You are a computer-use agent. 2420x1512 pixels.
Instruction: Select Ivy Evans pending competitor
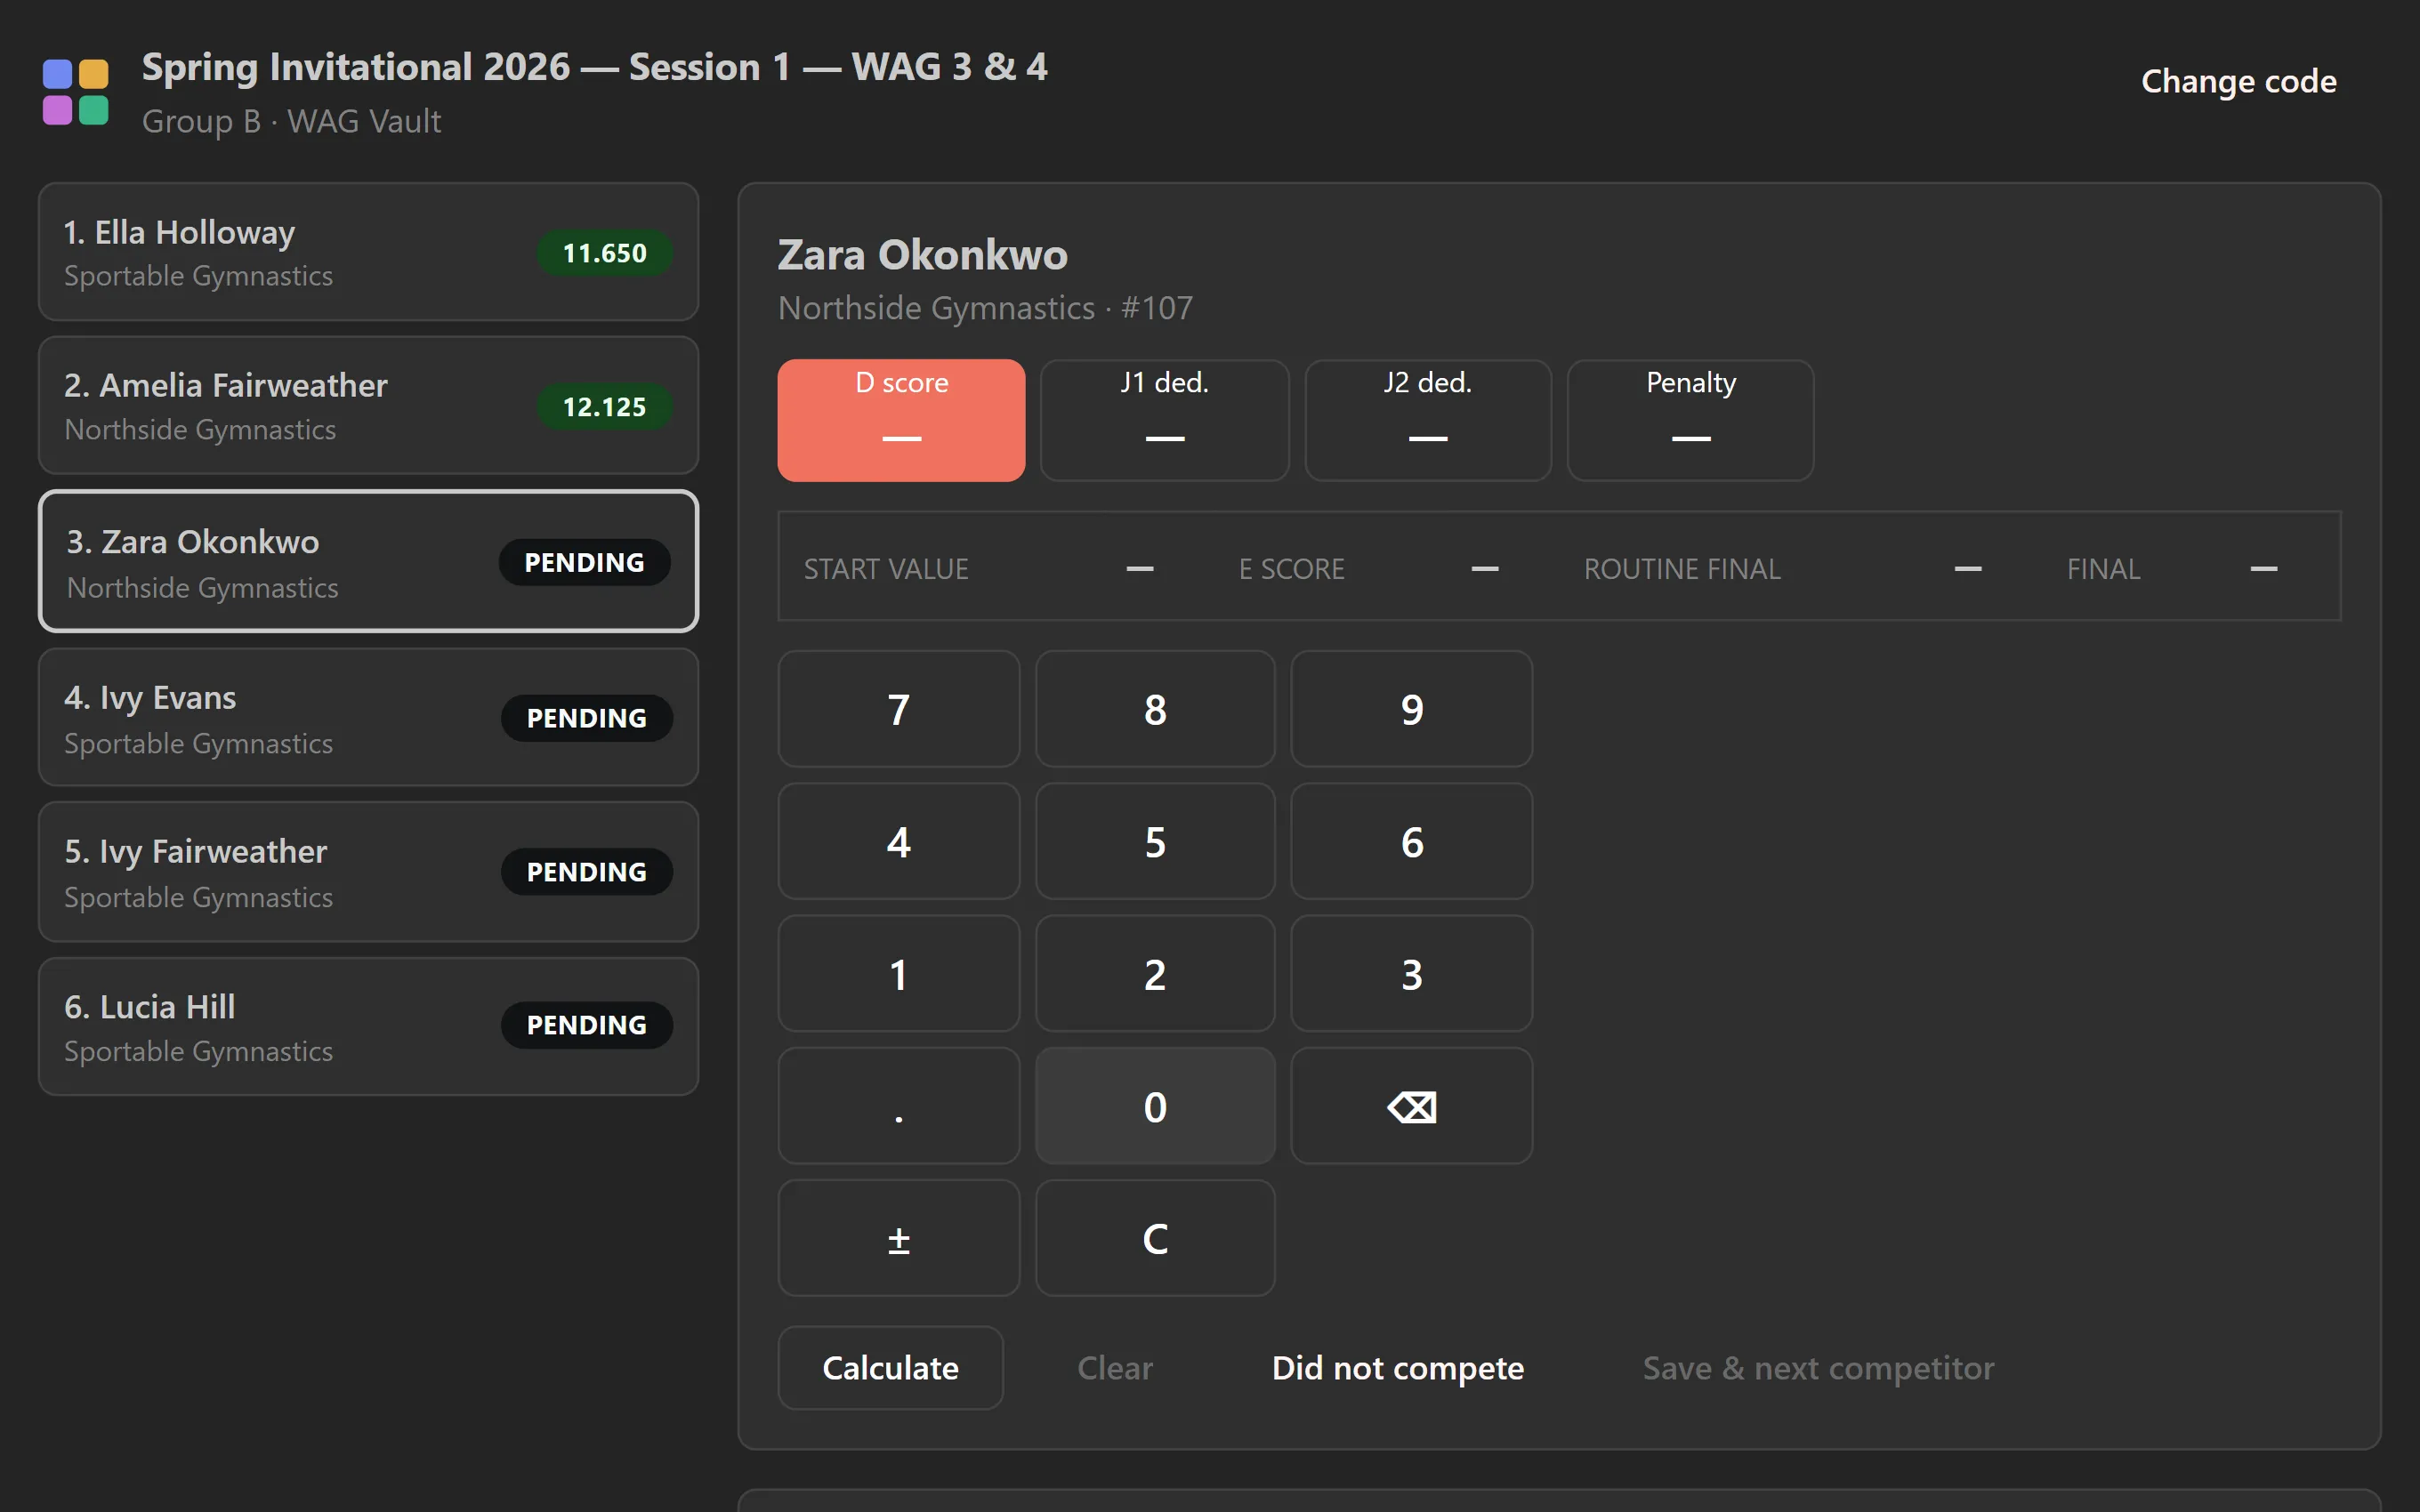coord(368,717)
